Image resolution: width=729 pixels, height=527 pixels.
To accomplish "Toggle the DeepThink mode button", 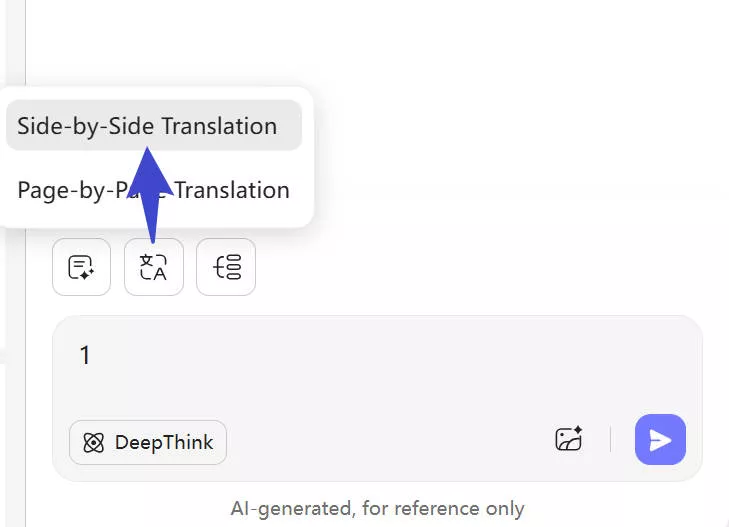I will pyautogui.click(x=148, y=442).
